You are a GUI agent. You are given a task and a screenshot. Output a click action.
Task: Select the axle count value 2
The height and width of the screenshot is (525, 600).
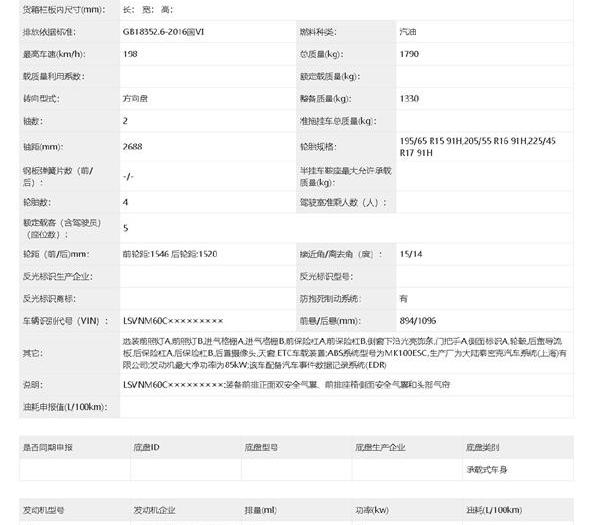125,121
